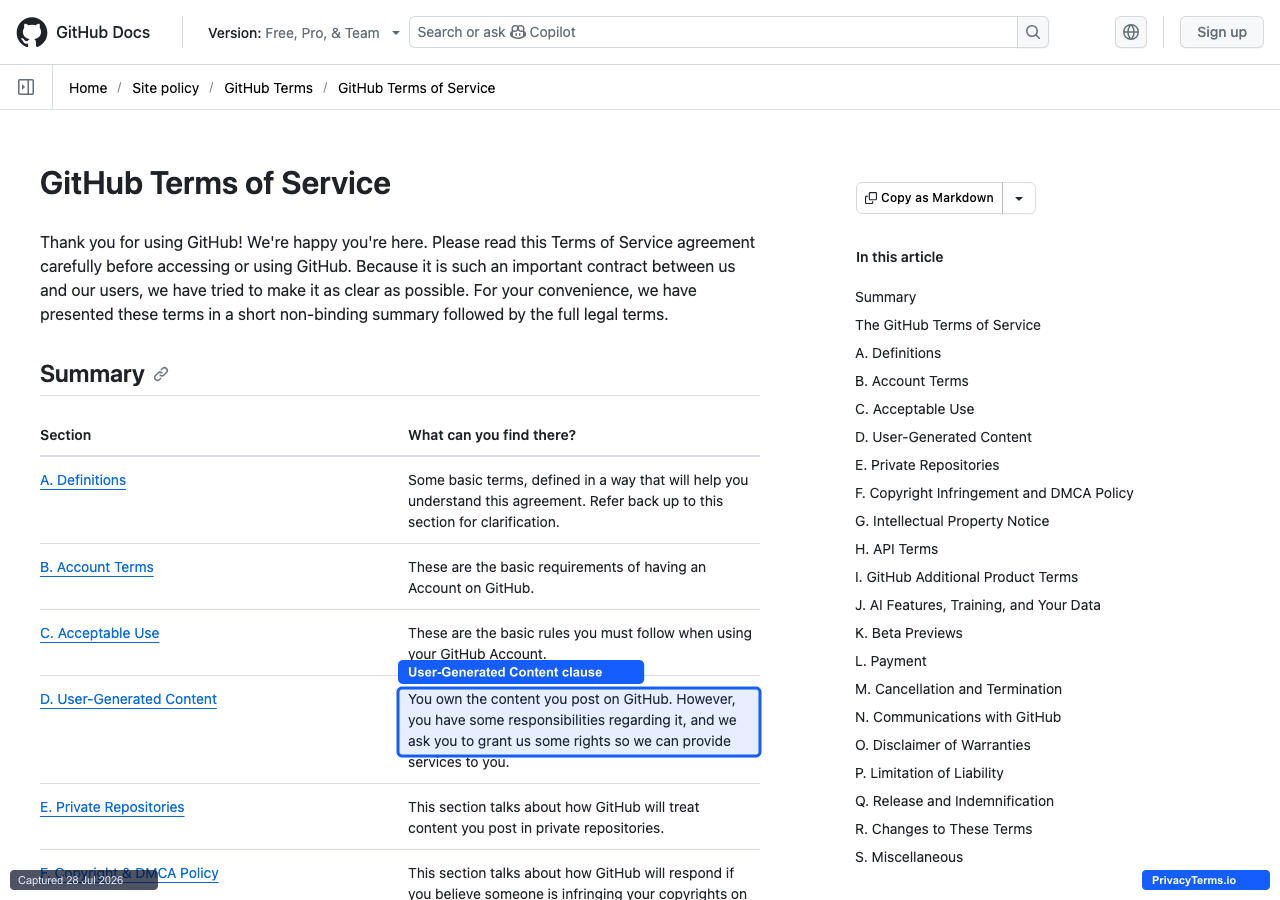Click the search magnifier button
Screen dimensions: 1280x900
click(x=1033, y=32)
